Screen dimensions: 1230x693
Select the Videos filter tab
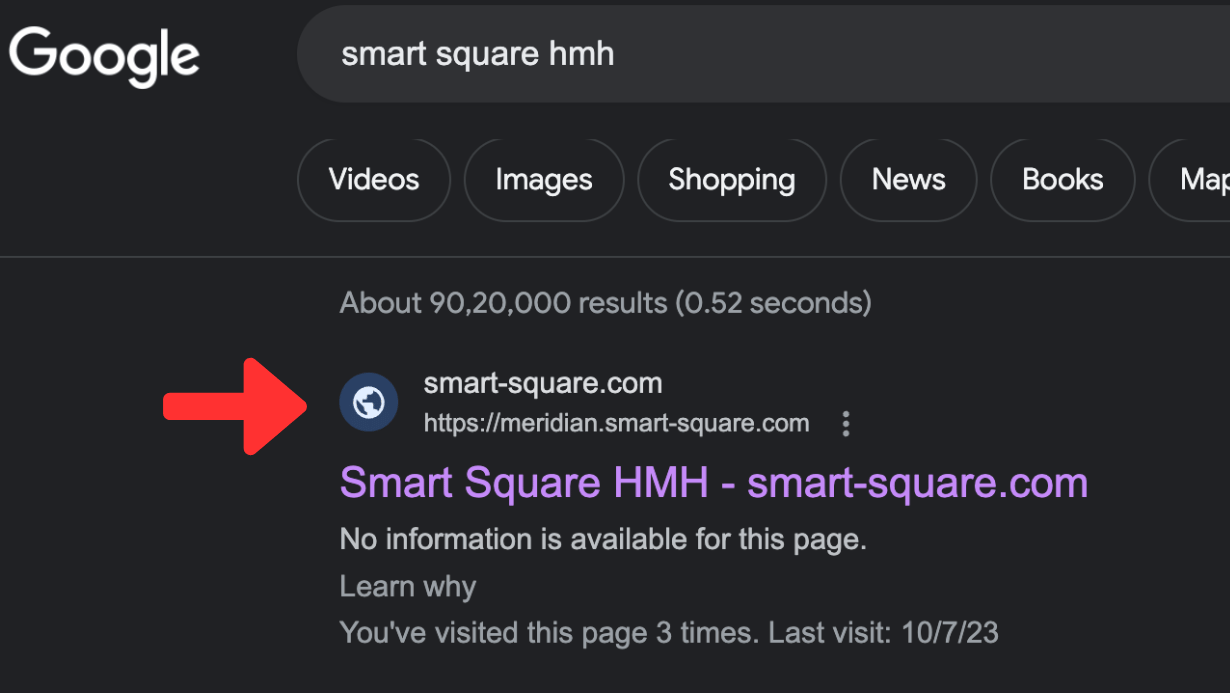pos(373,180)
